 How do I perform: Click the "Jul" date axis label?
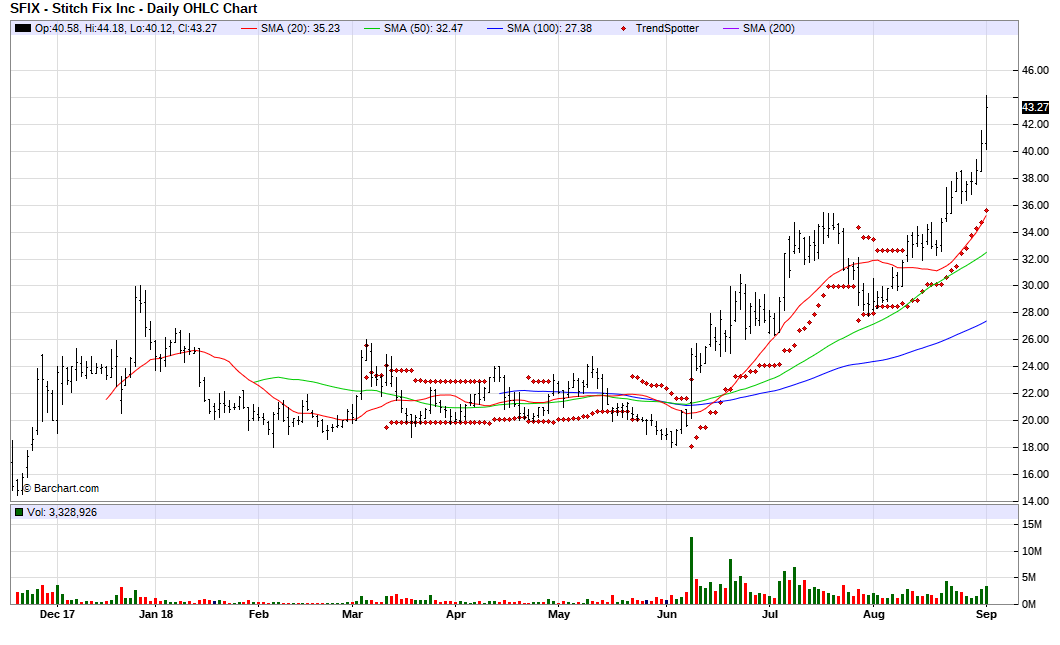point(770,614)
